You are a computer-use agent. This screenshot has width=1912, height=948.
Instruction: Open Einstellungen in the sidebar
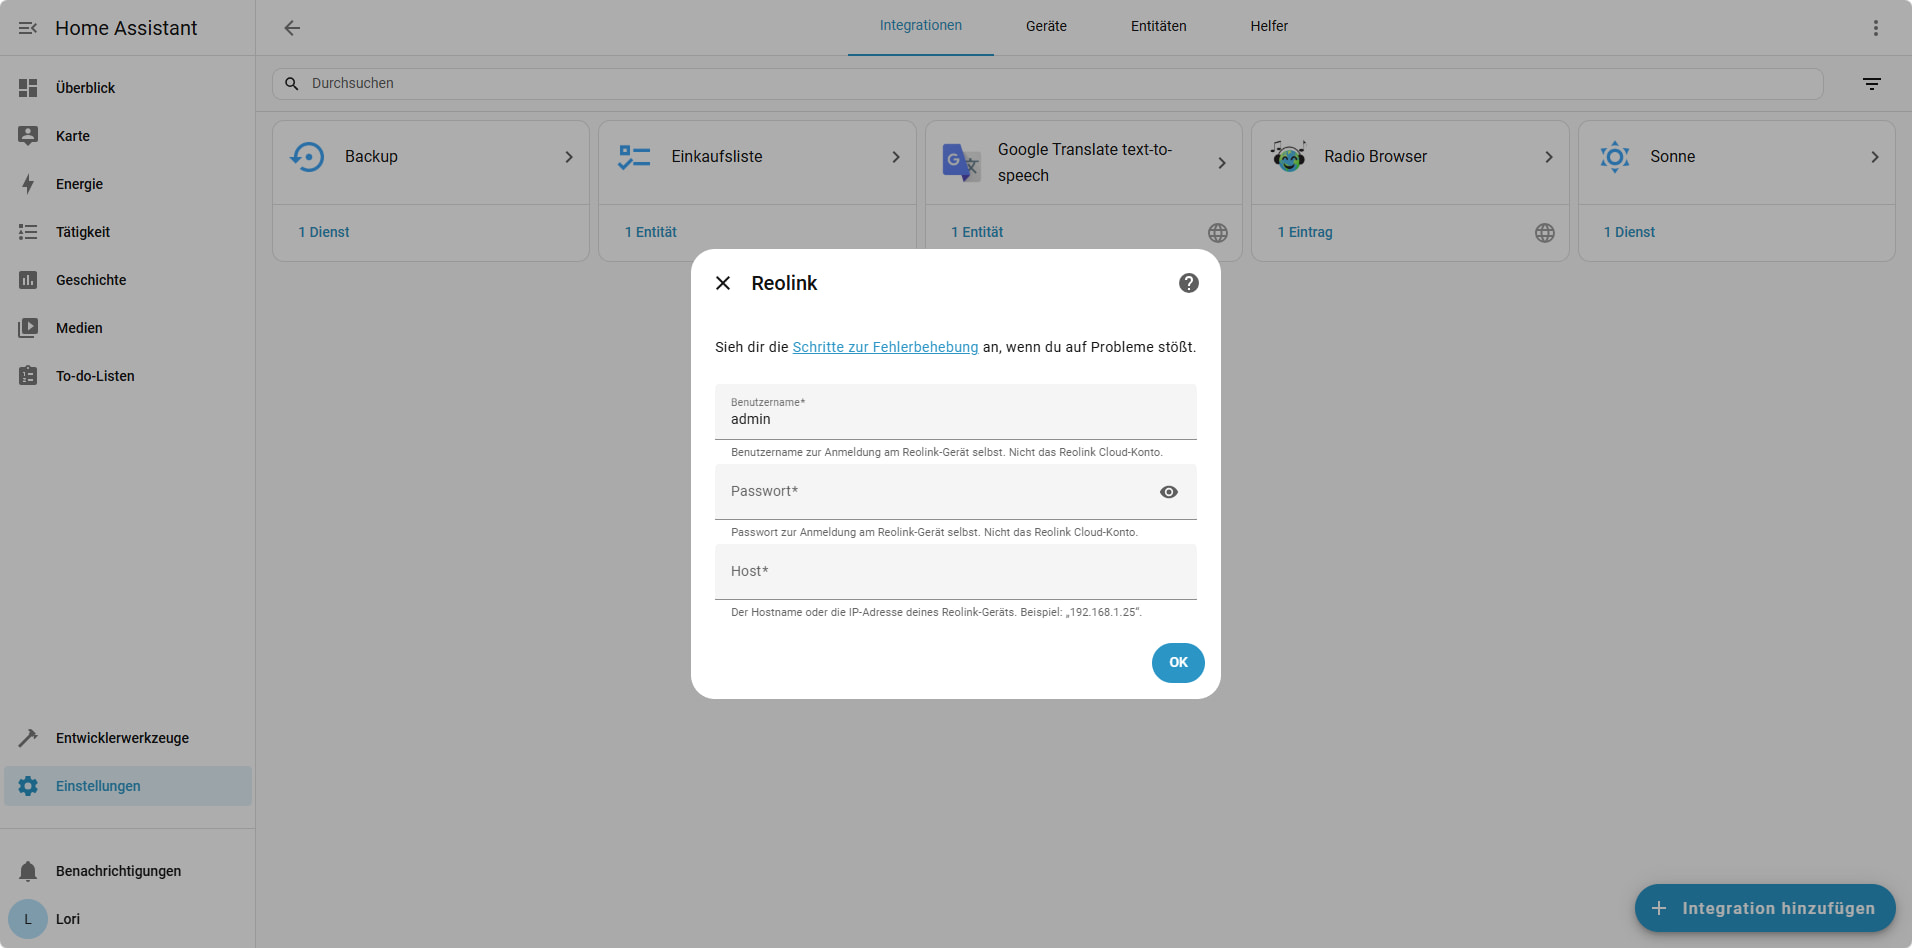click(128, 786)
